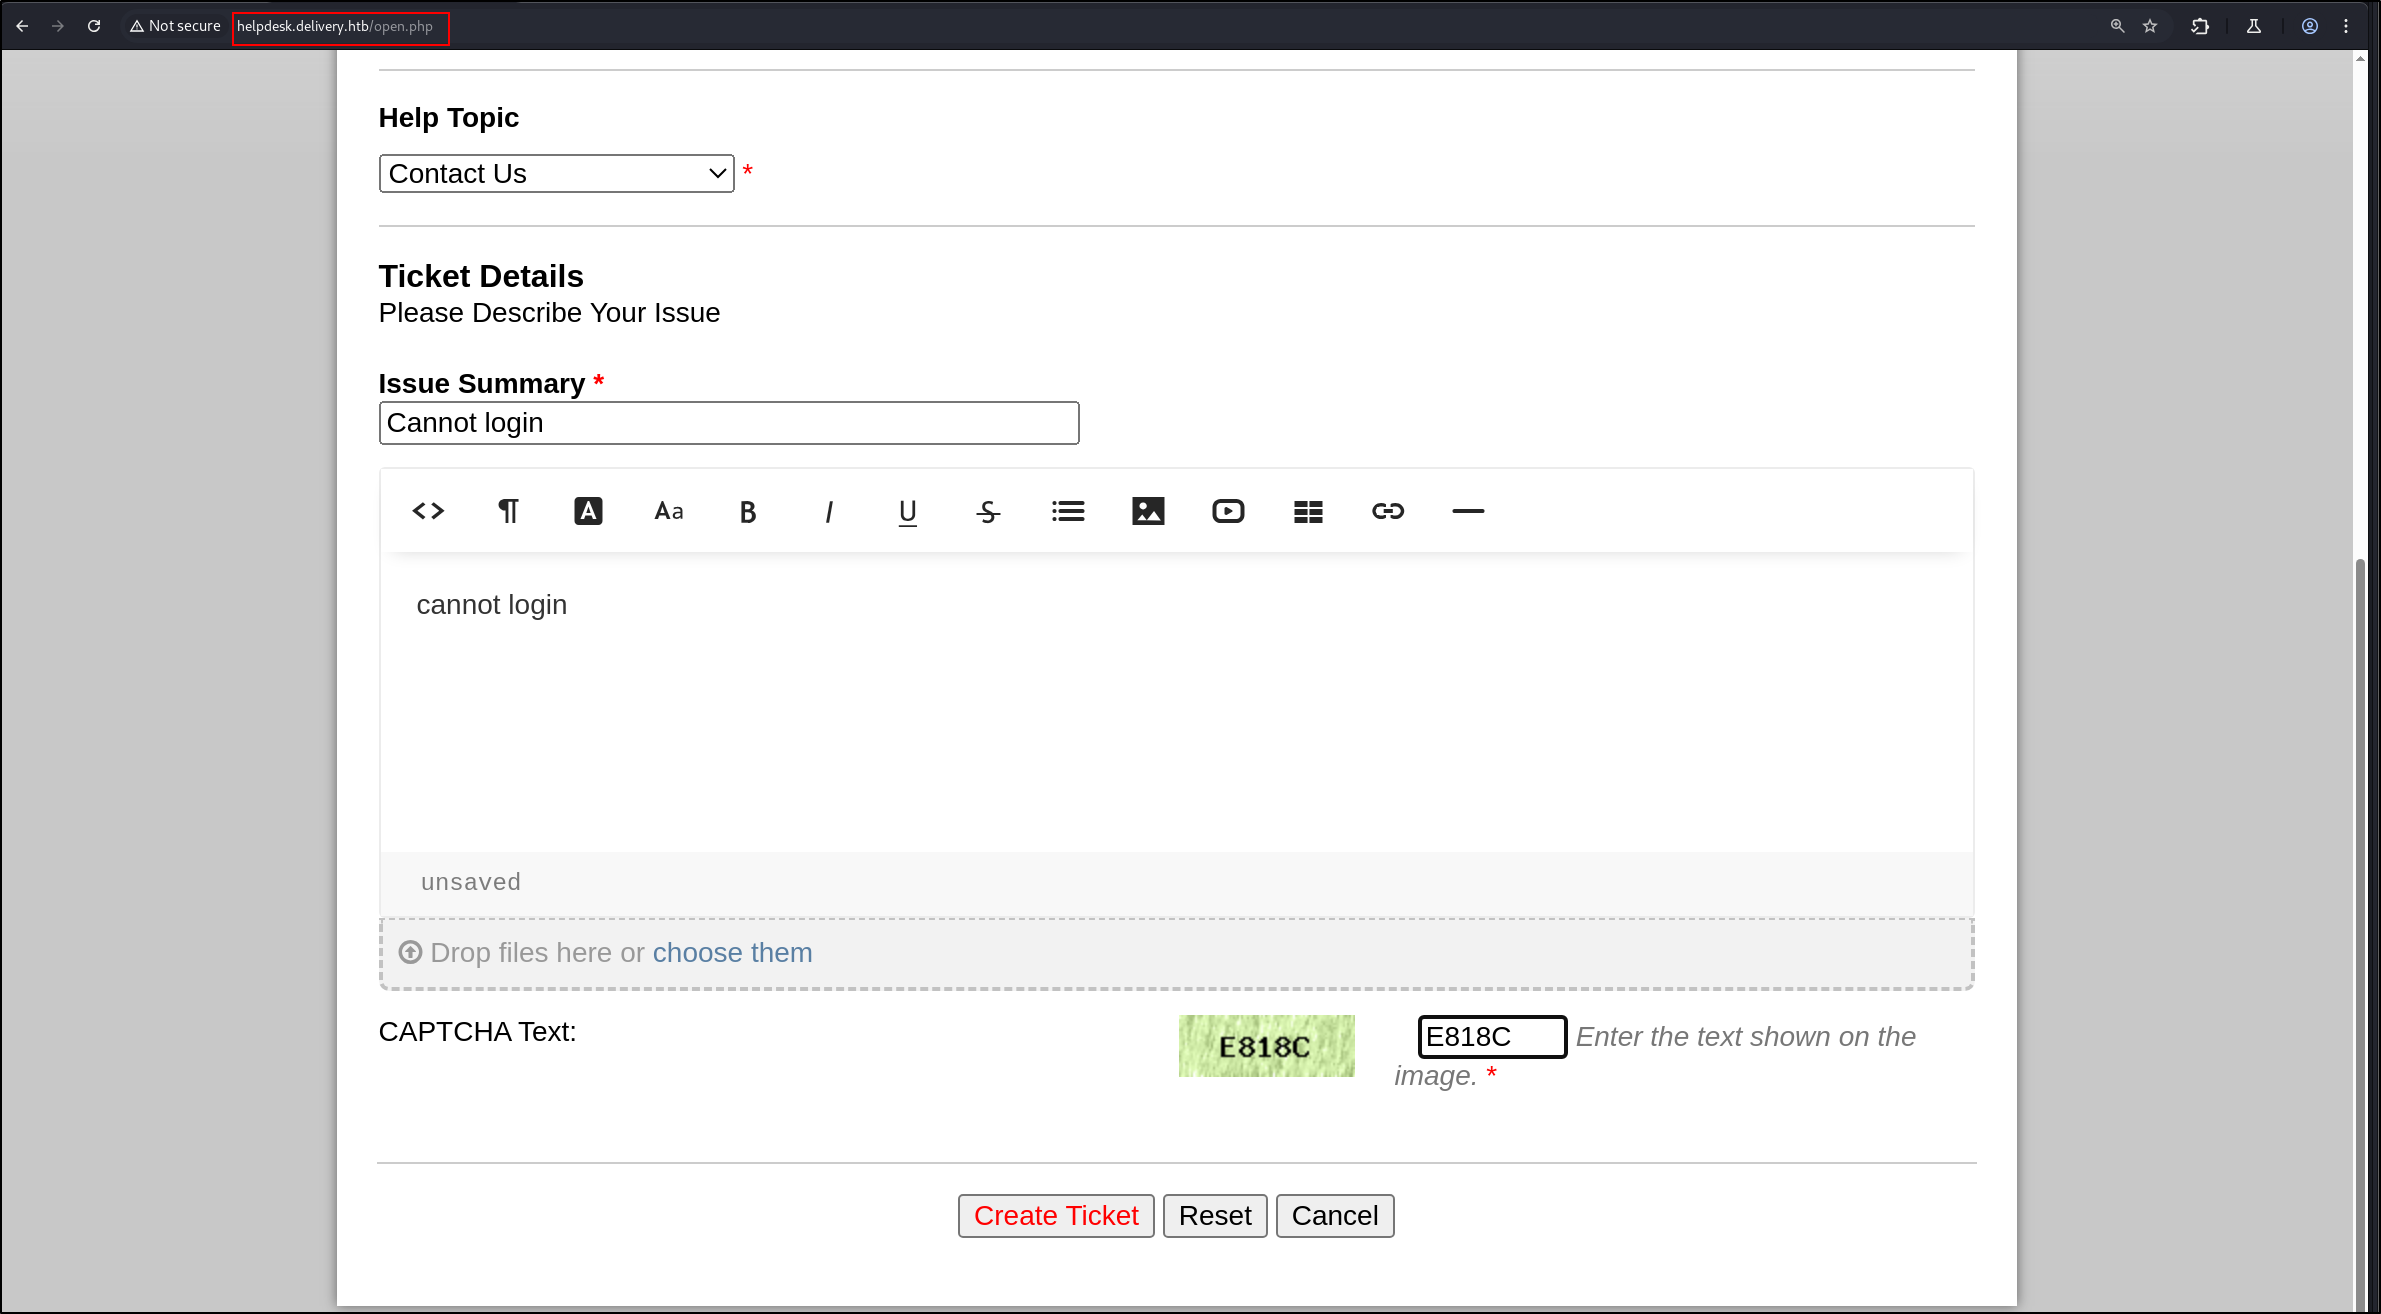Image resolution: width=2381 pixels, height=1314 pixels.
Task: Click the CAPTCHA text input field
Action: pyautogui.click(x=1491, y=1036)
